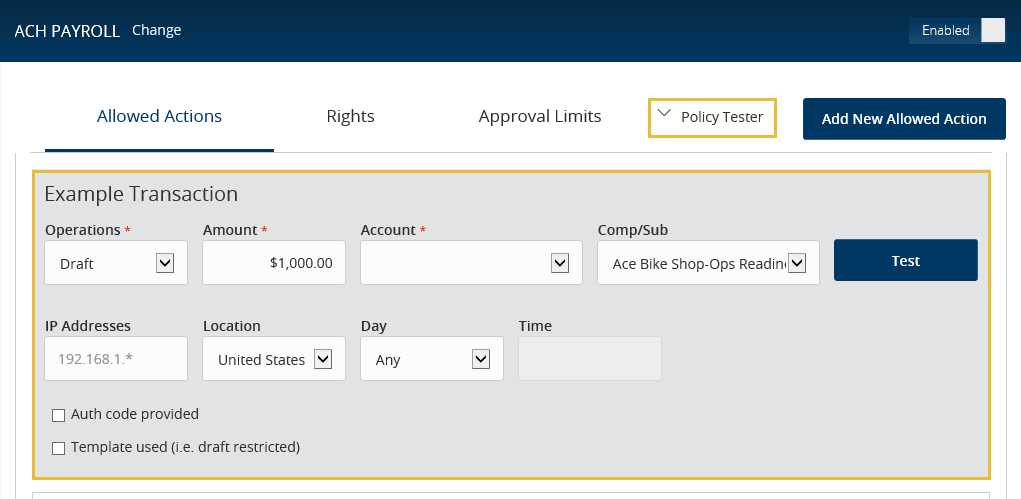Click the Change link next to ACH PAYROLL
This screenshot has width=1021, height=499.
[x=156, y=30]
